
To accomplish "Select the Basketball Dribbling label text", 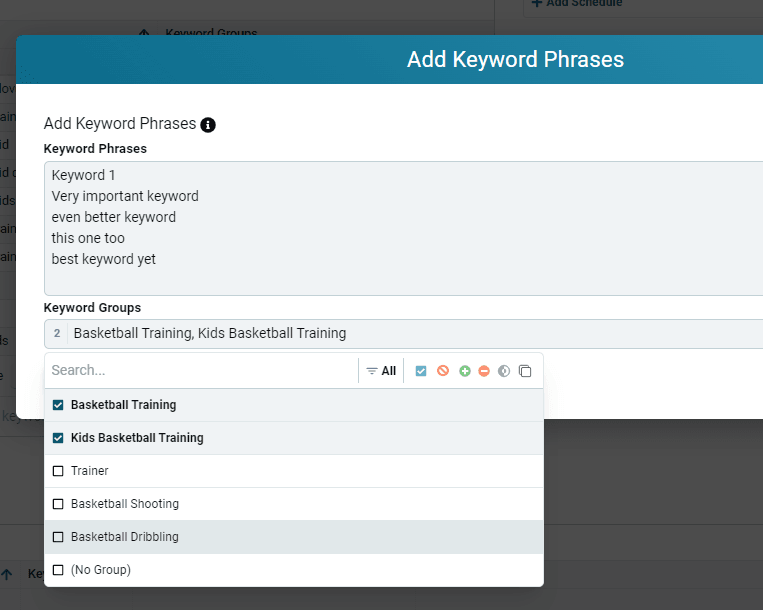I will pos(125,537).
